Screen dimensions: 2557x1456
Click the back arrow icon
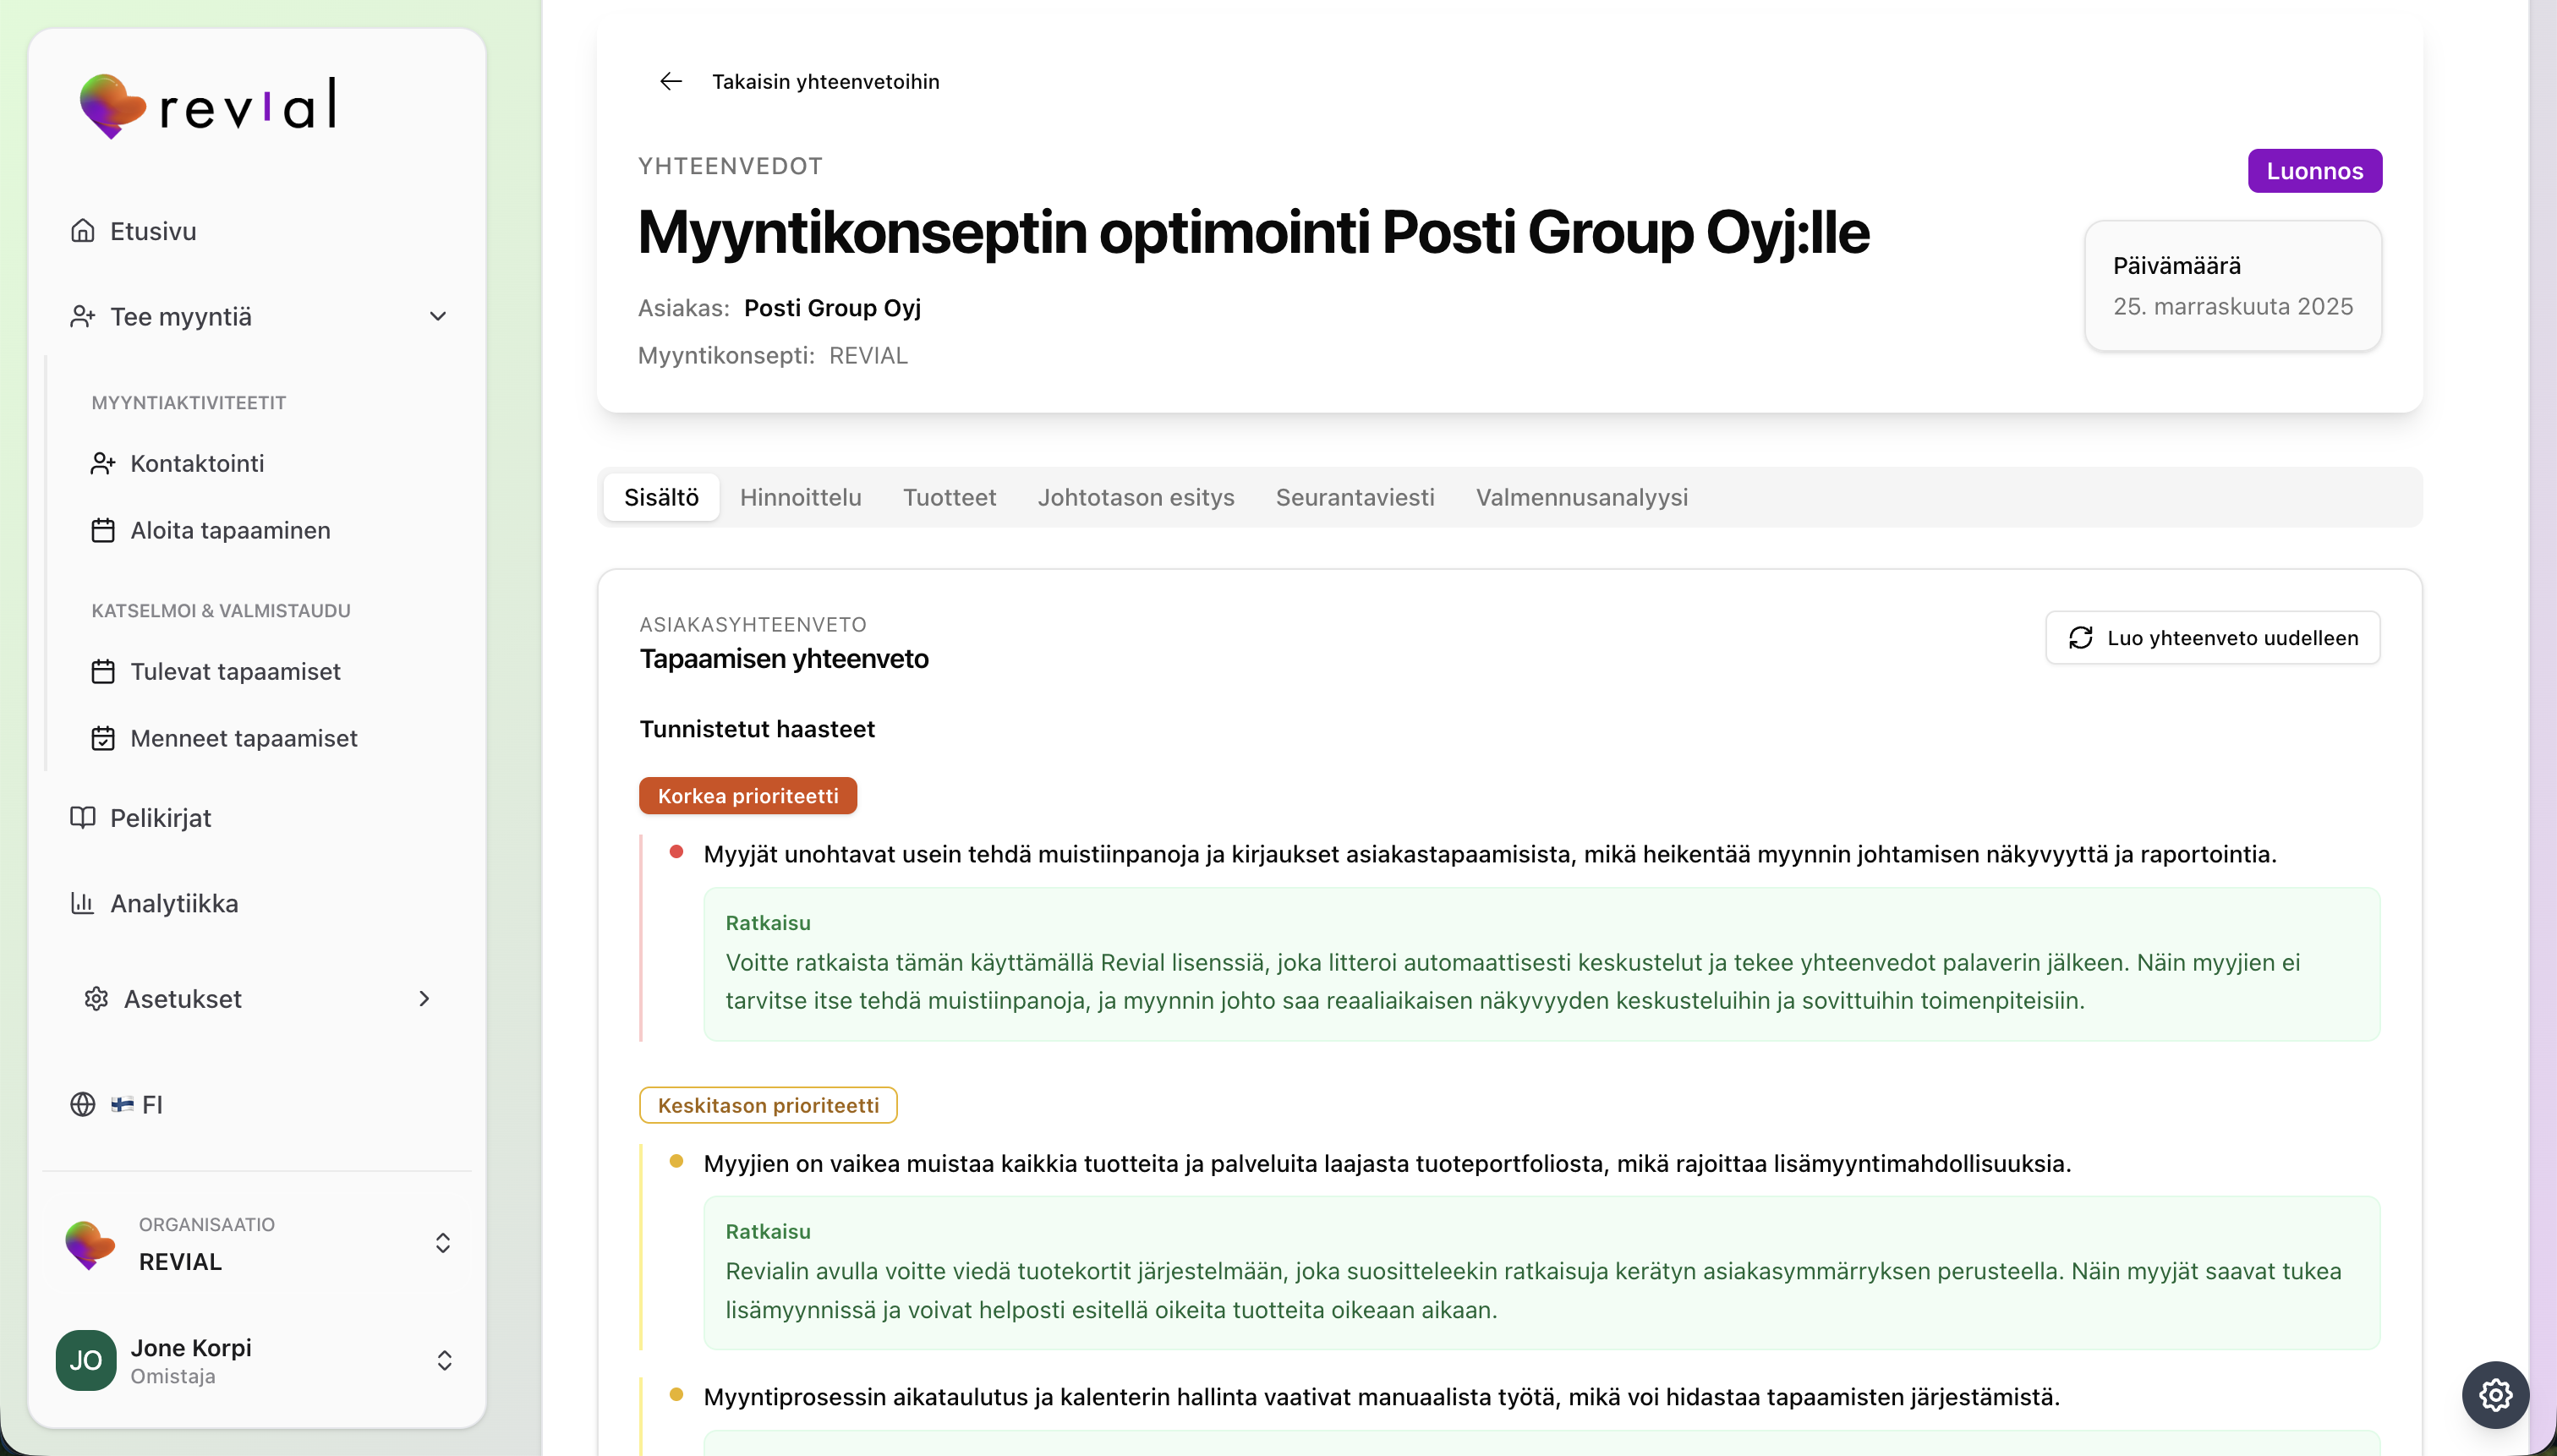(671, 81)
